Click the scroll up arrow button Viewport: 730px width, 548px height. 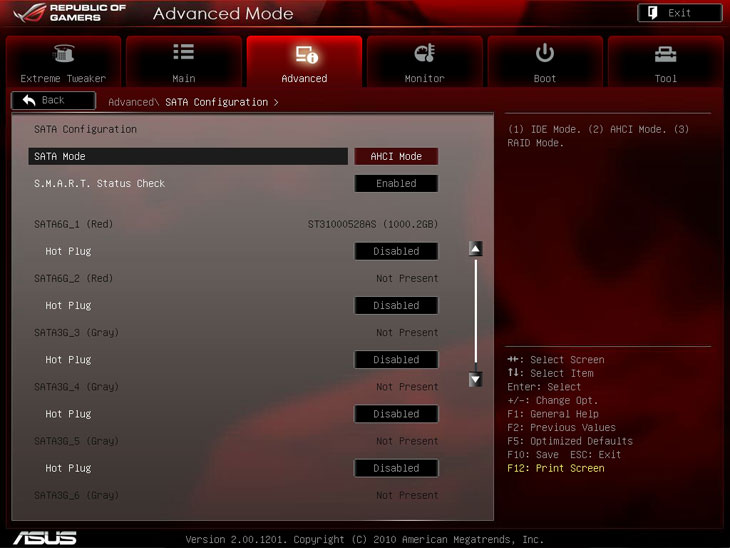pyautogui.click(x=476, y=249)
